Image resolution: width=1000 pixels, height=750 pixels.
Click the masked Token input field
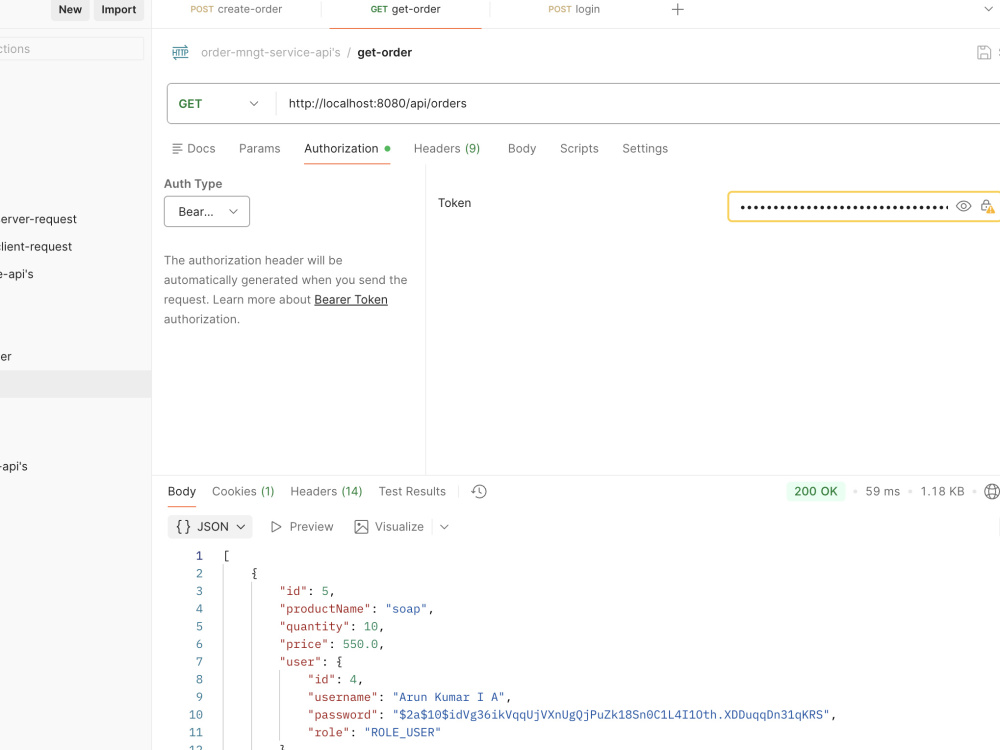[843, 207]
